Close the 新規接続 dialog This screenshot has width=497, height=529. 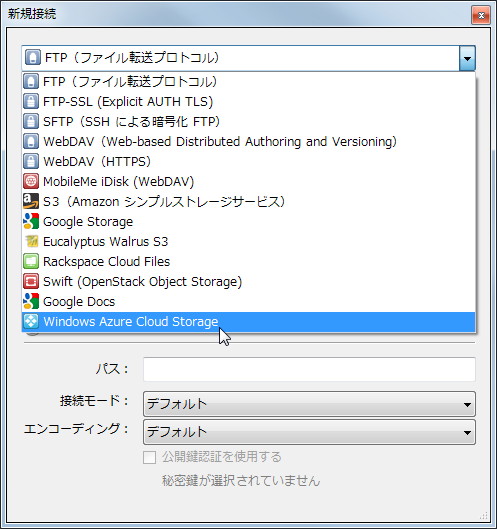(481, 16)
